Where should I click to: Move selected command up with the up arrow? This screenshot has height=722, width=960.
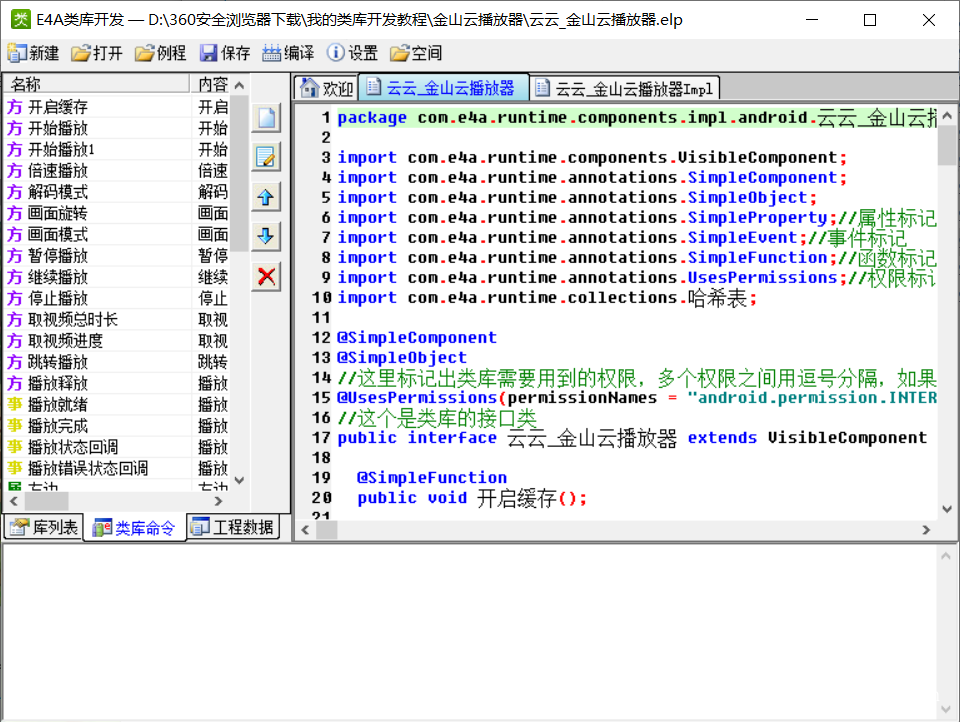266,197
